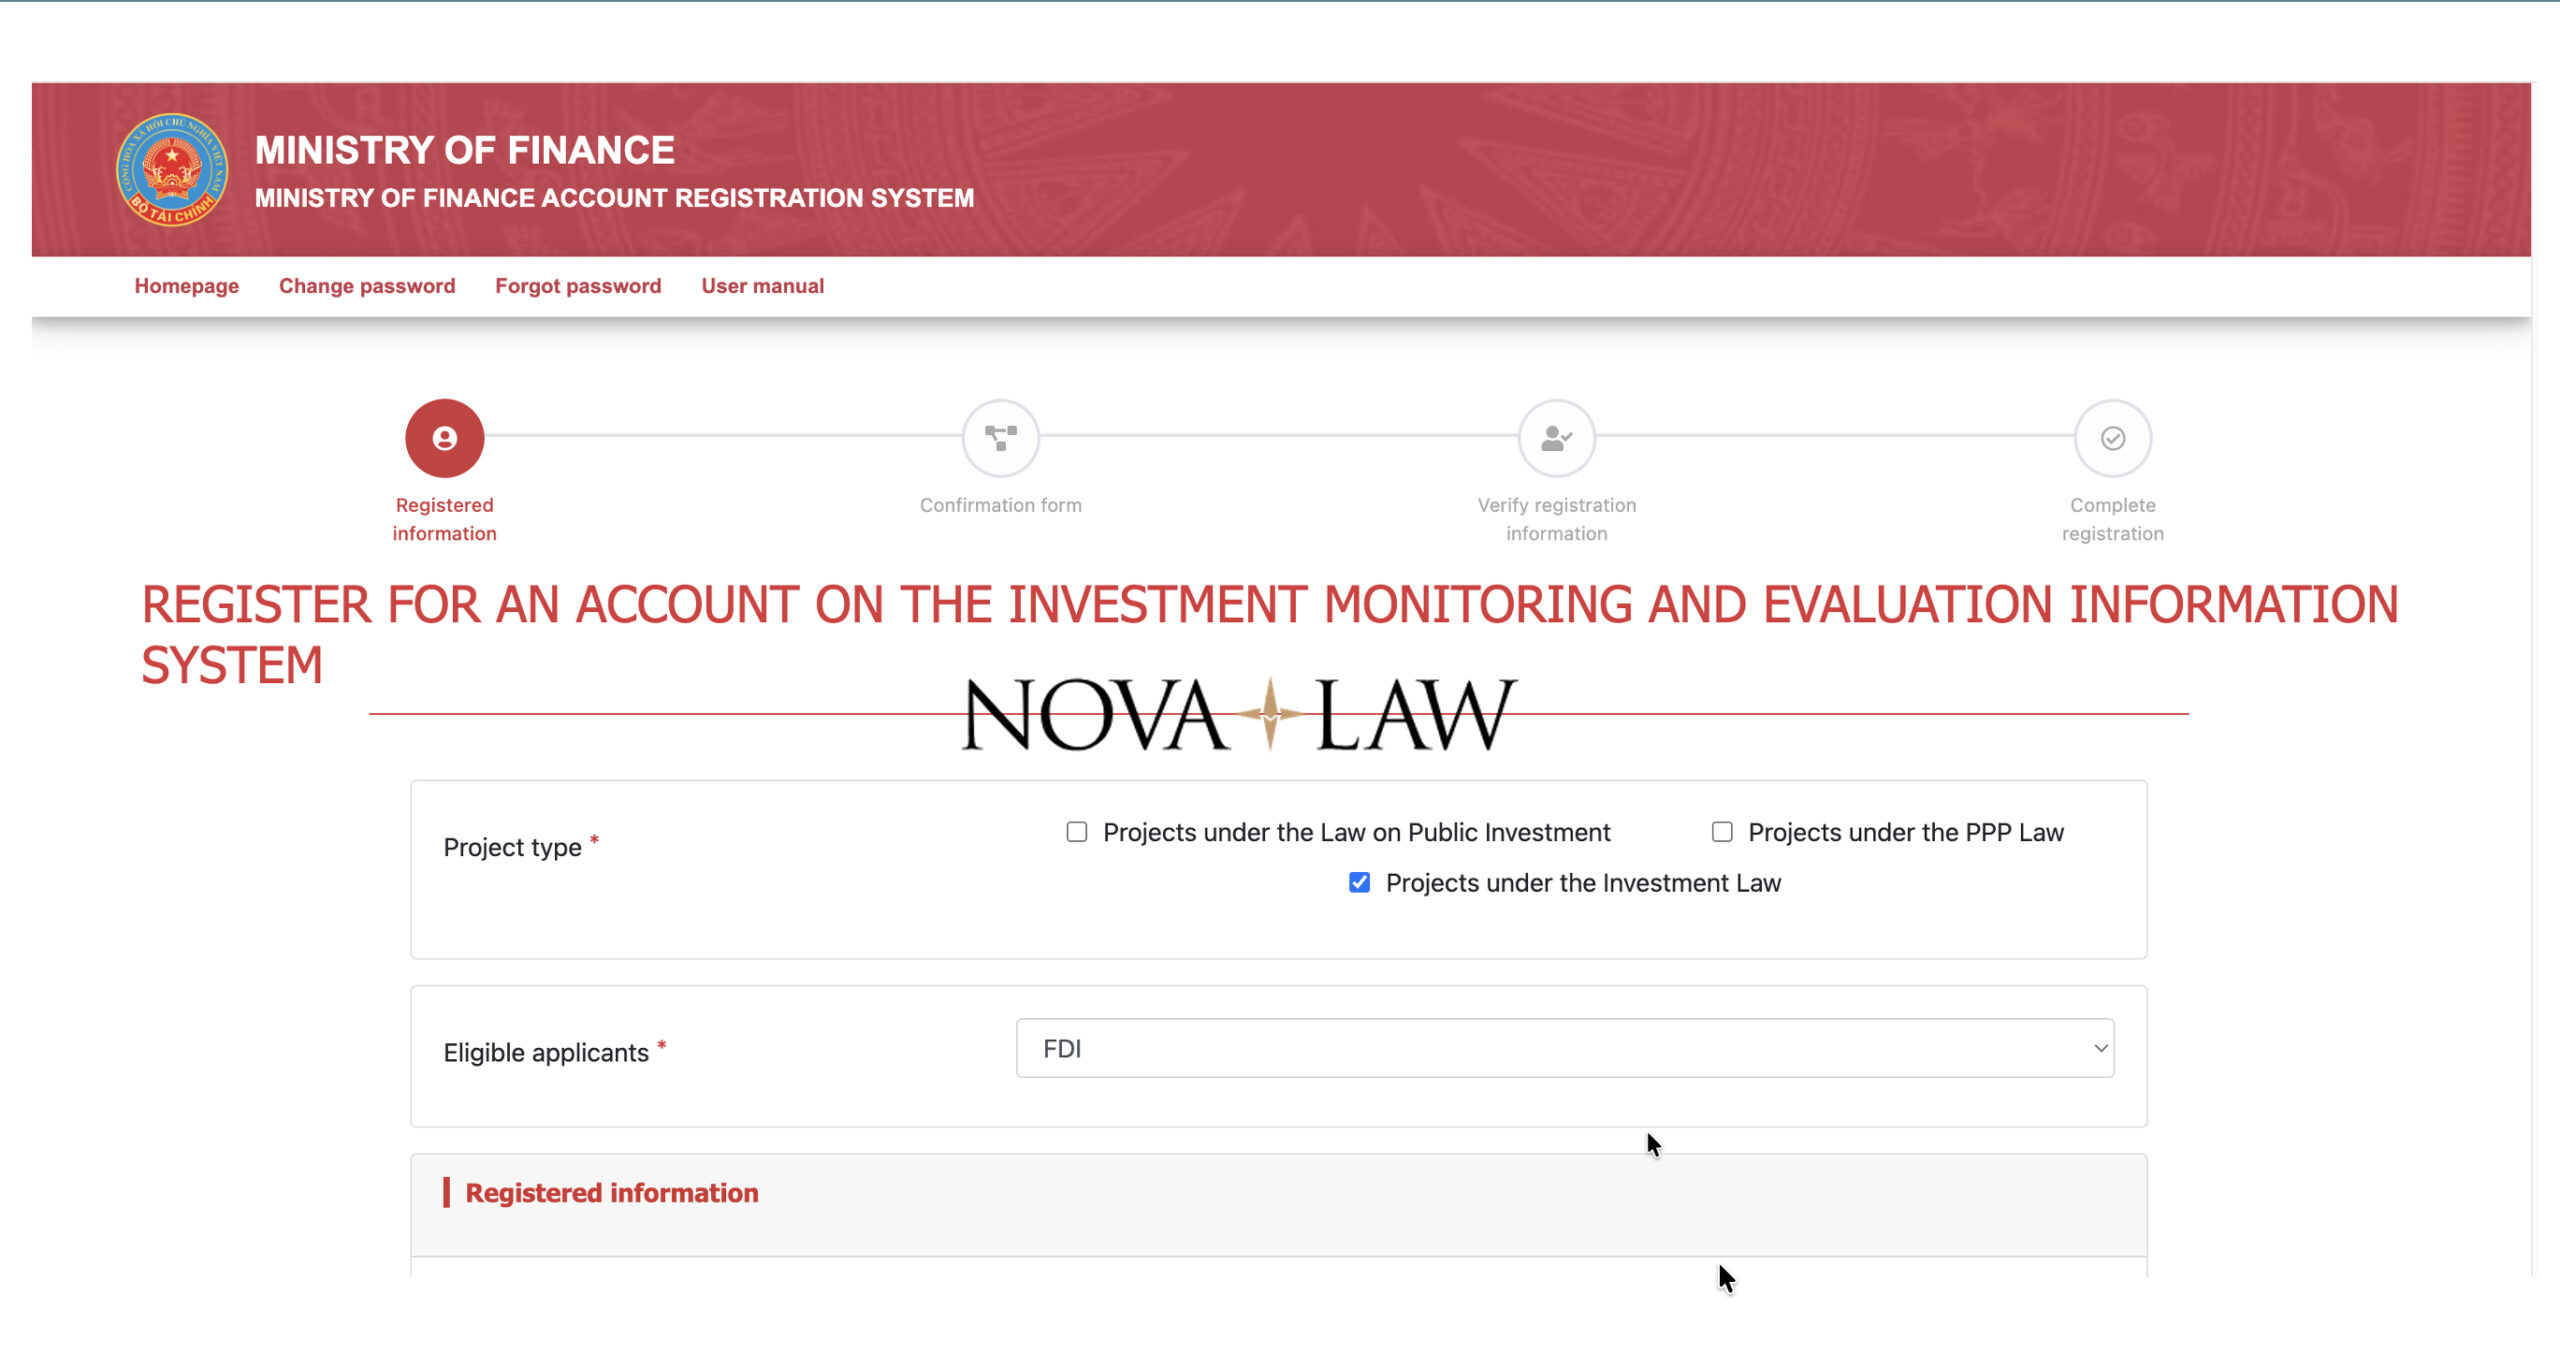
Task: Uncheck Projects under the Investment Law
Action: tap(1359, 882)
